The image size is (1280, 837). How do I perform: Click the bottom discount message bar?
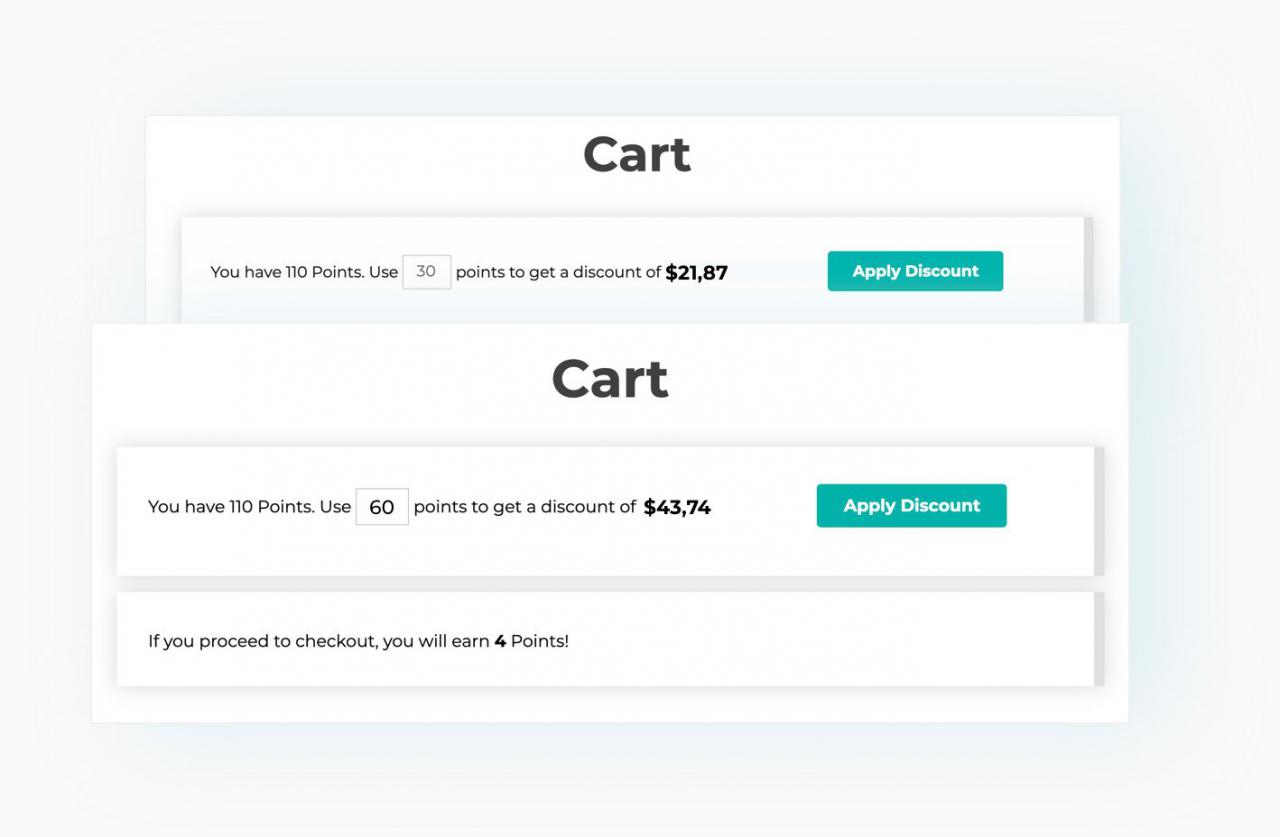pos(605,510)
